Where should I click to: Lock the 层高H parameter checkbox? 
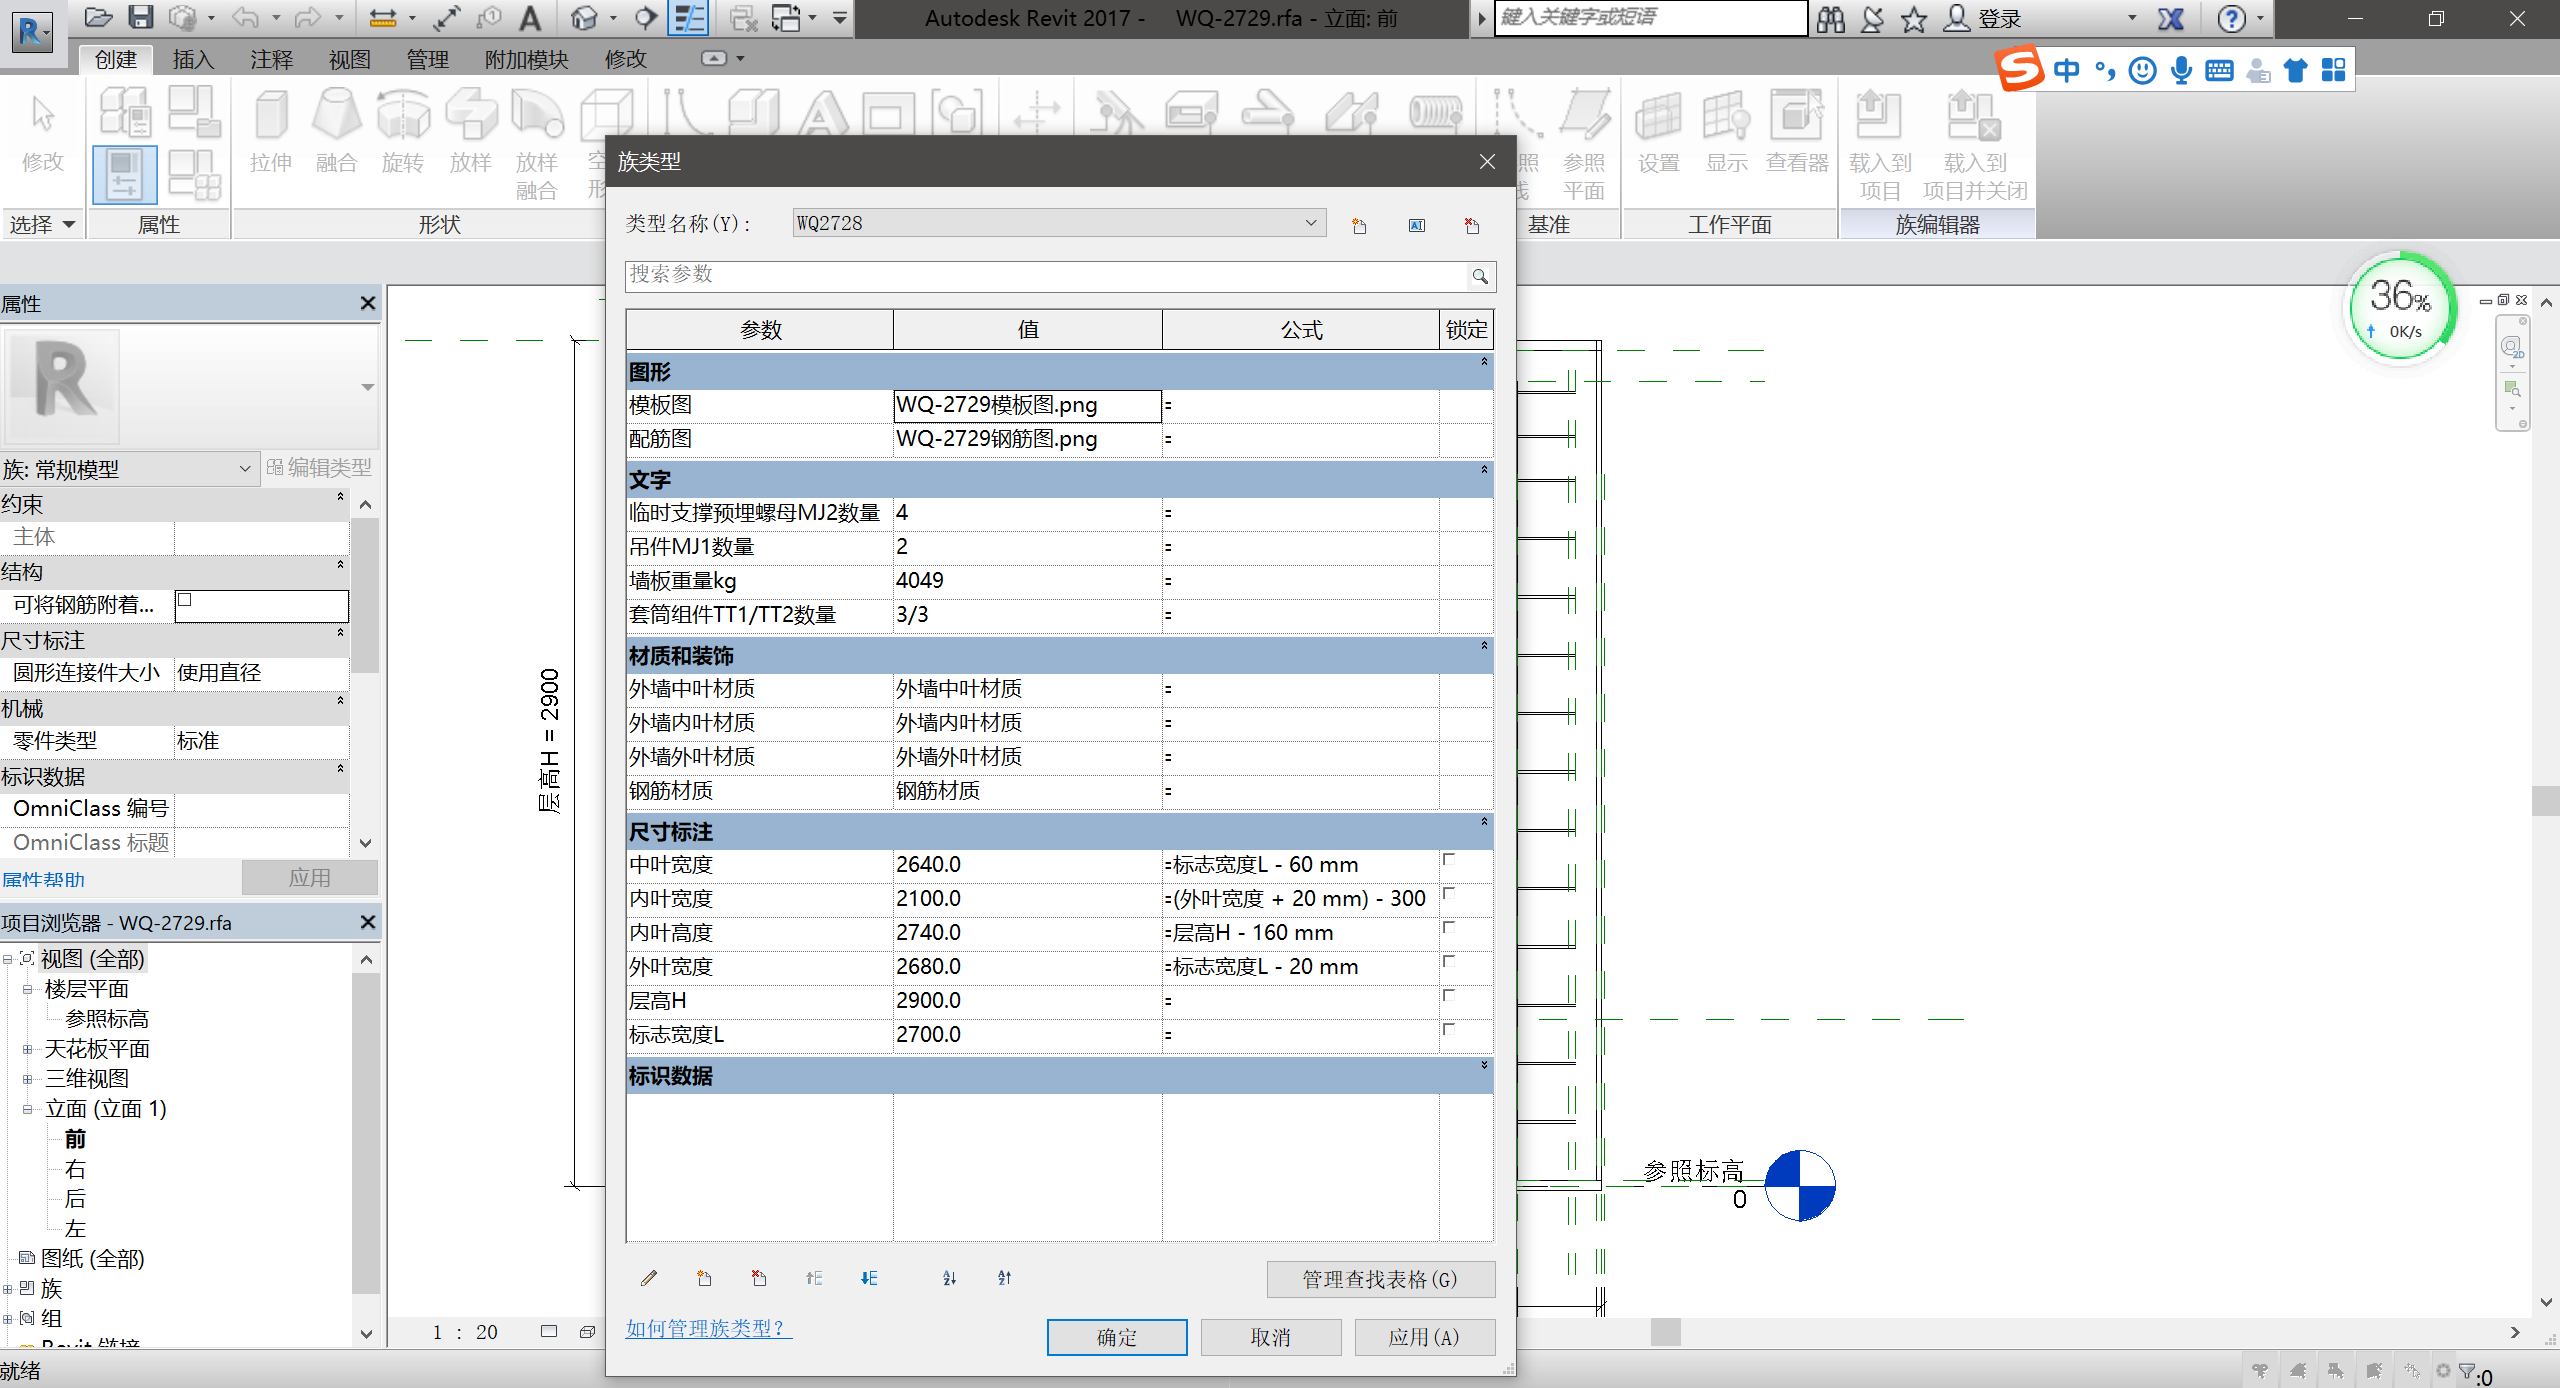(x=1451, y=995)
